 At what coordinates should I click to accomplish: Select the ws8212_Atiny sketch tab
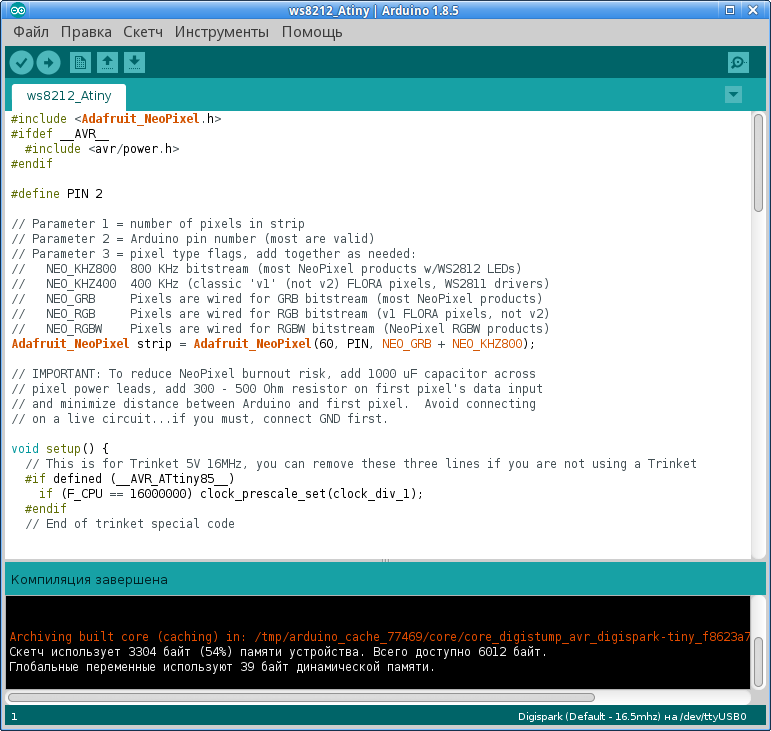tap(69, 97)
